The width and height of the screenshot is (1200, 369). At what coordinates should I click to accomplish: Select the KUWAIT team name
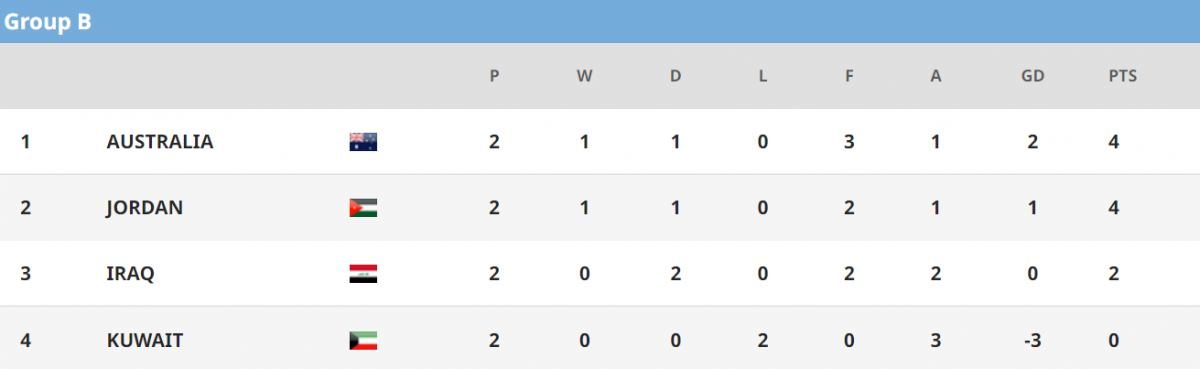click(x=145, y=340)
